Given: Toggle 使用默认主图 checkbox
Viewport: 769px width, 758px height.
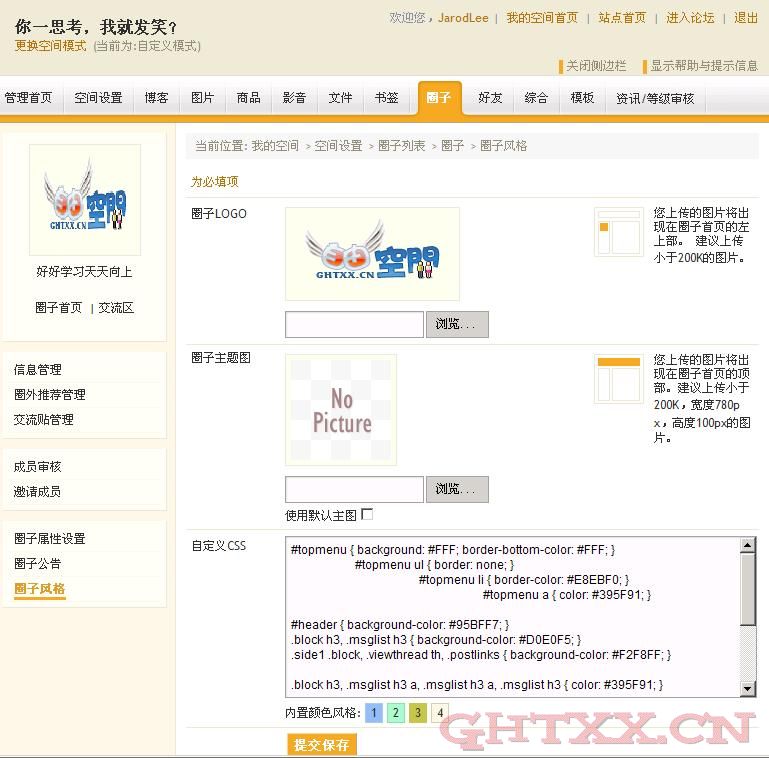Looking at the screenshot, I should (x=367, y=514).
